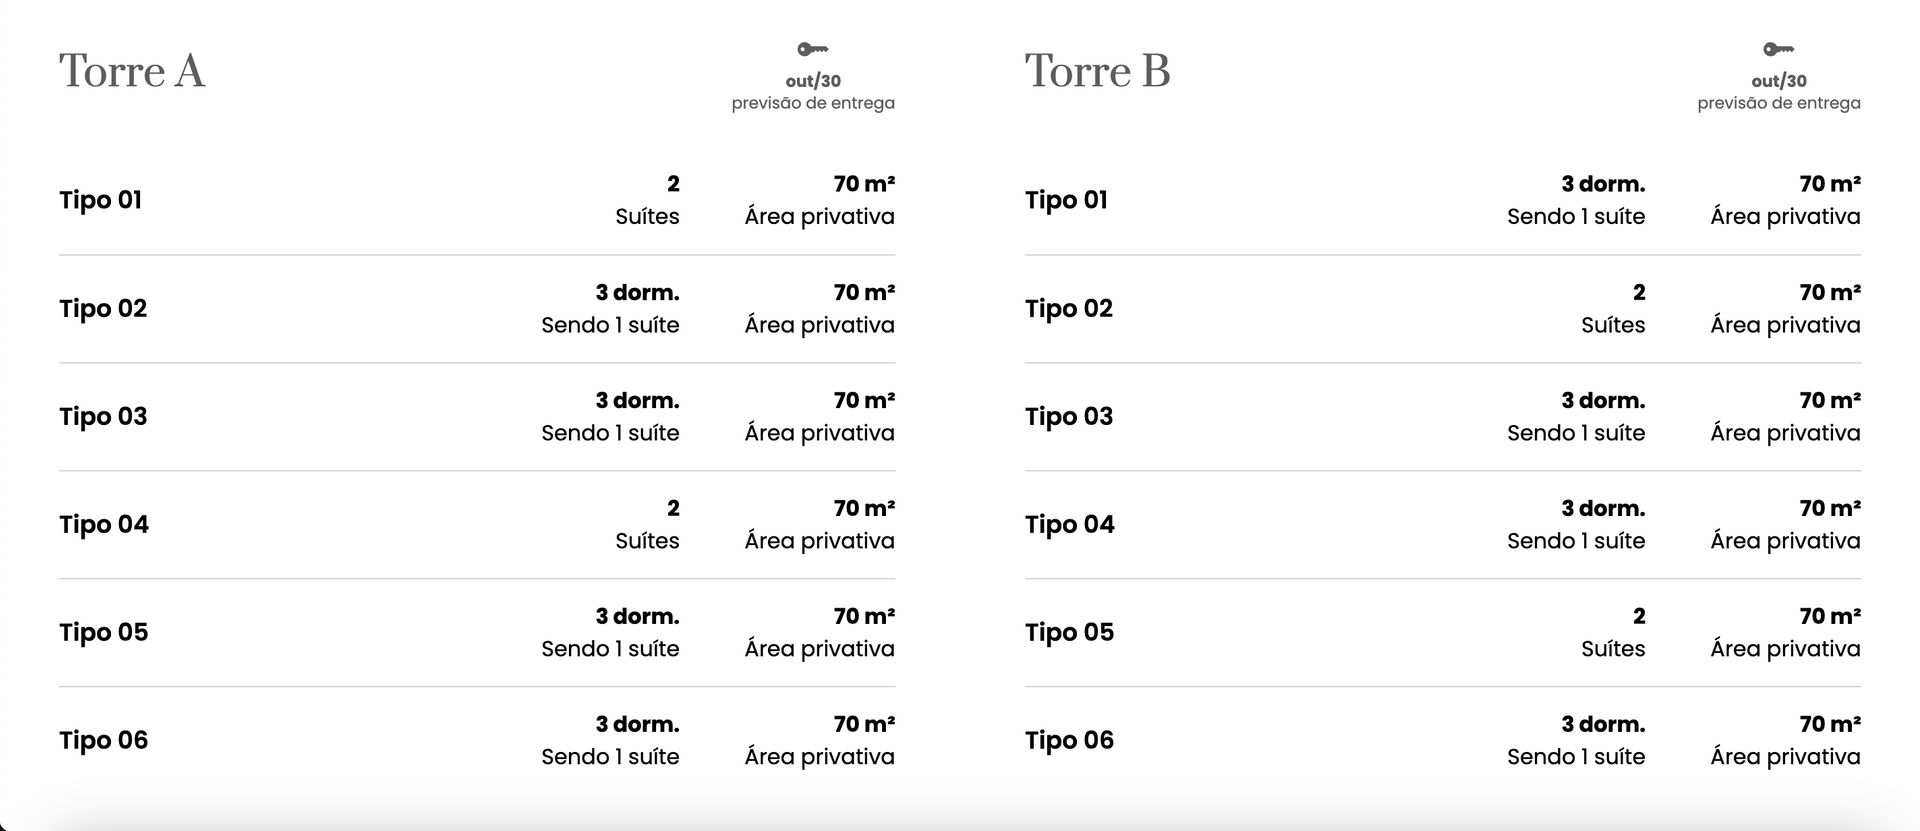
Task: Click 70 m² area of Torre A Tipo 01
Action: pos(864,185)
